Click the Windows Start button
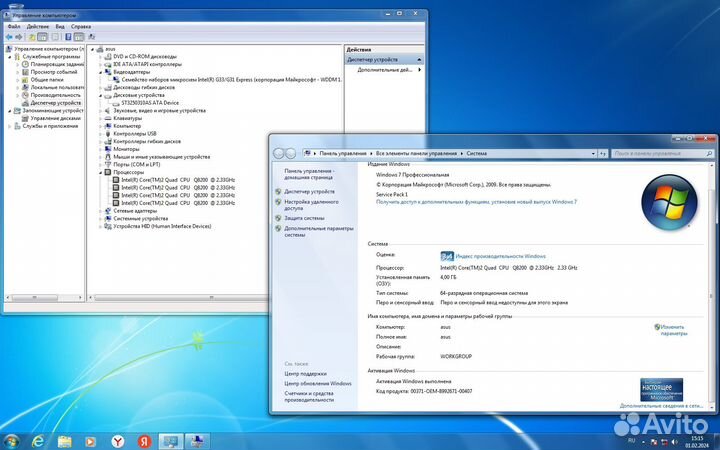720x450 pixels. (x=11, y=440)
